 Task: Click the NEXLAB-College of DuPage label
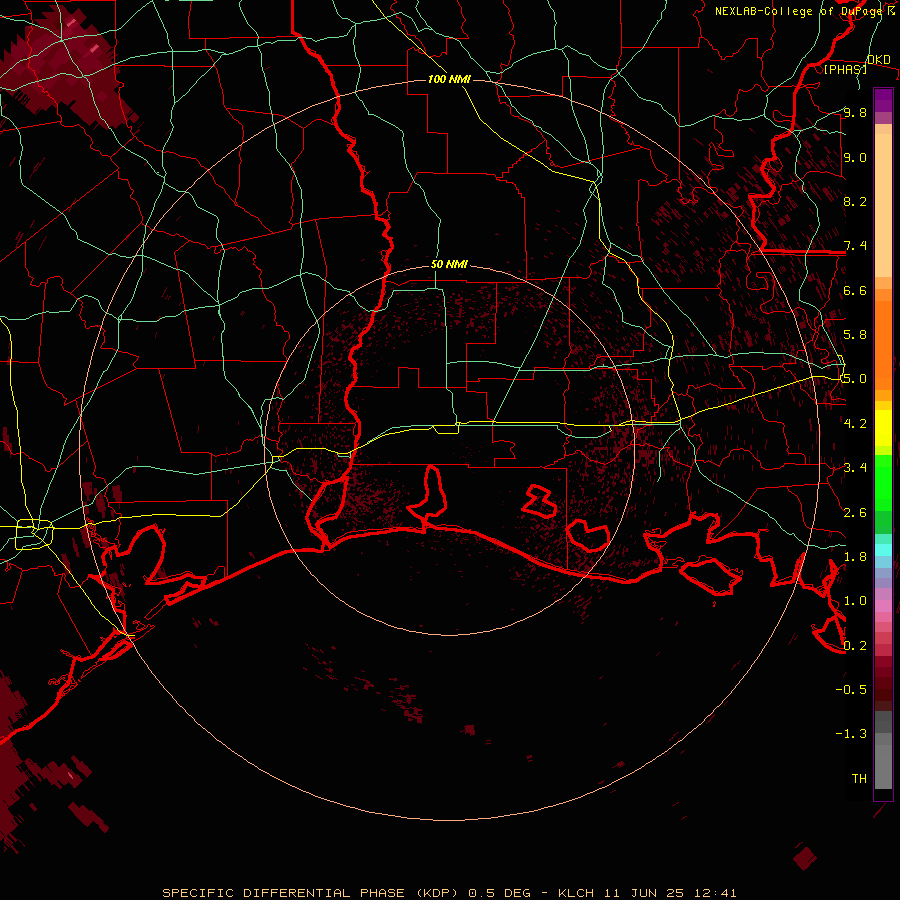(x=799, y=11)
